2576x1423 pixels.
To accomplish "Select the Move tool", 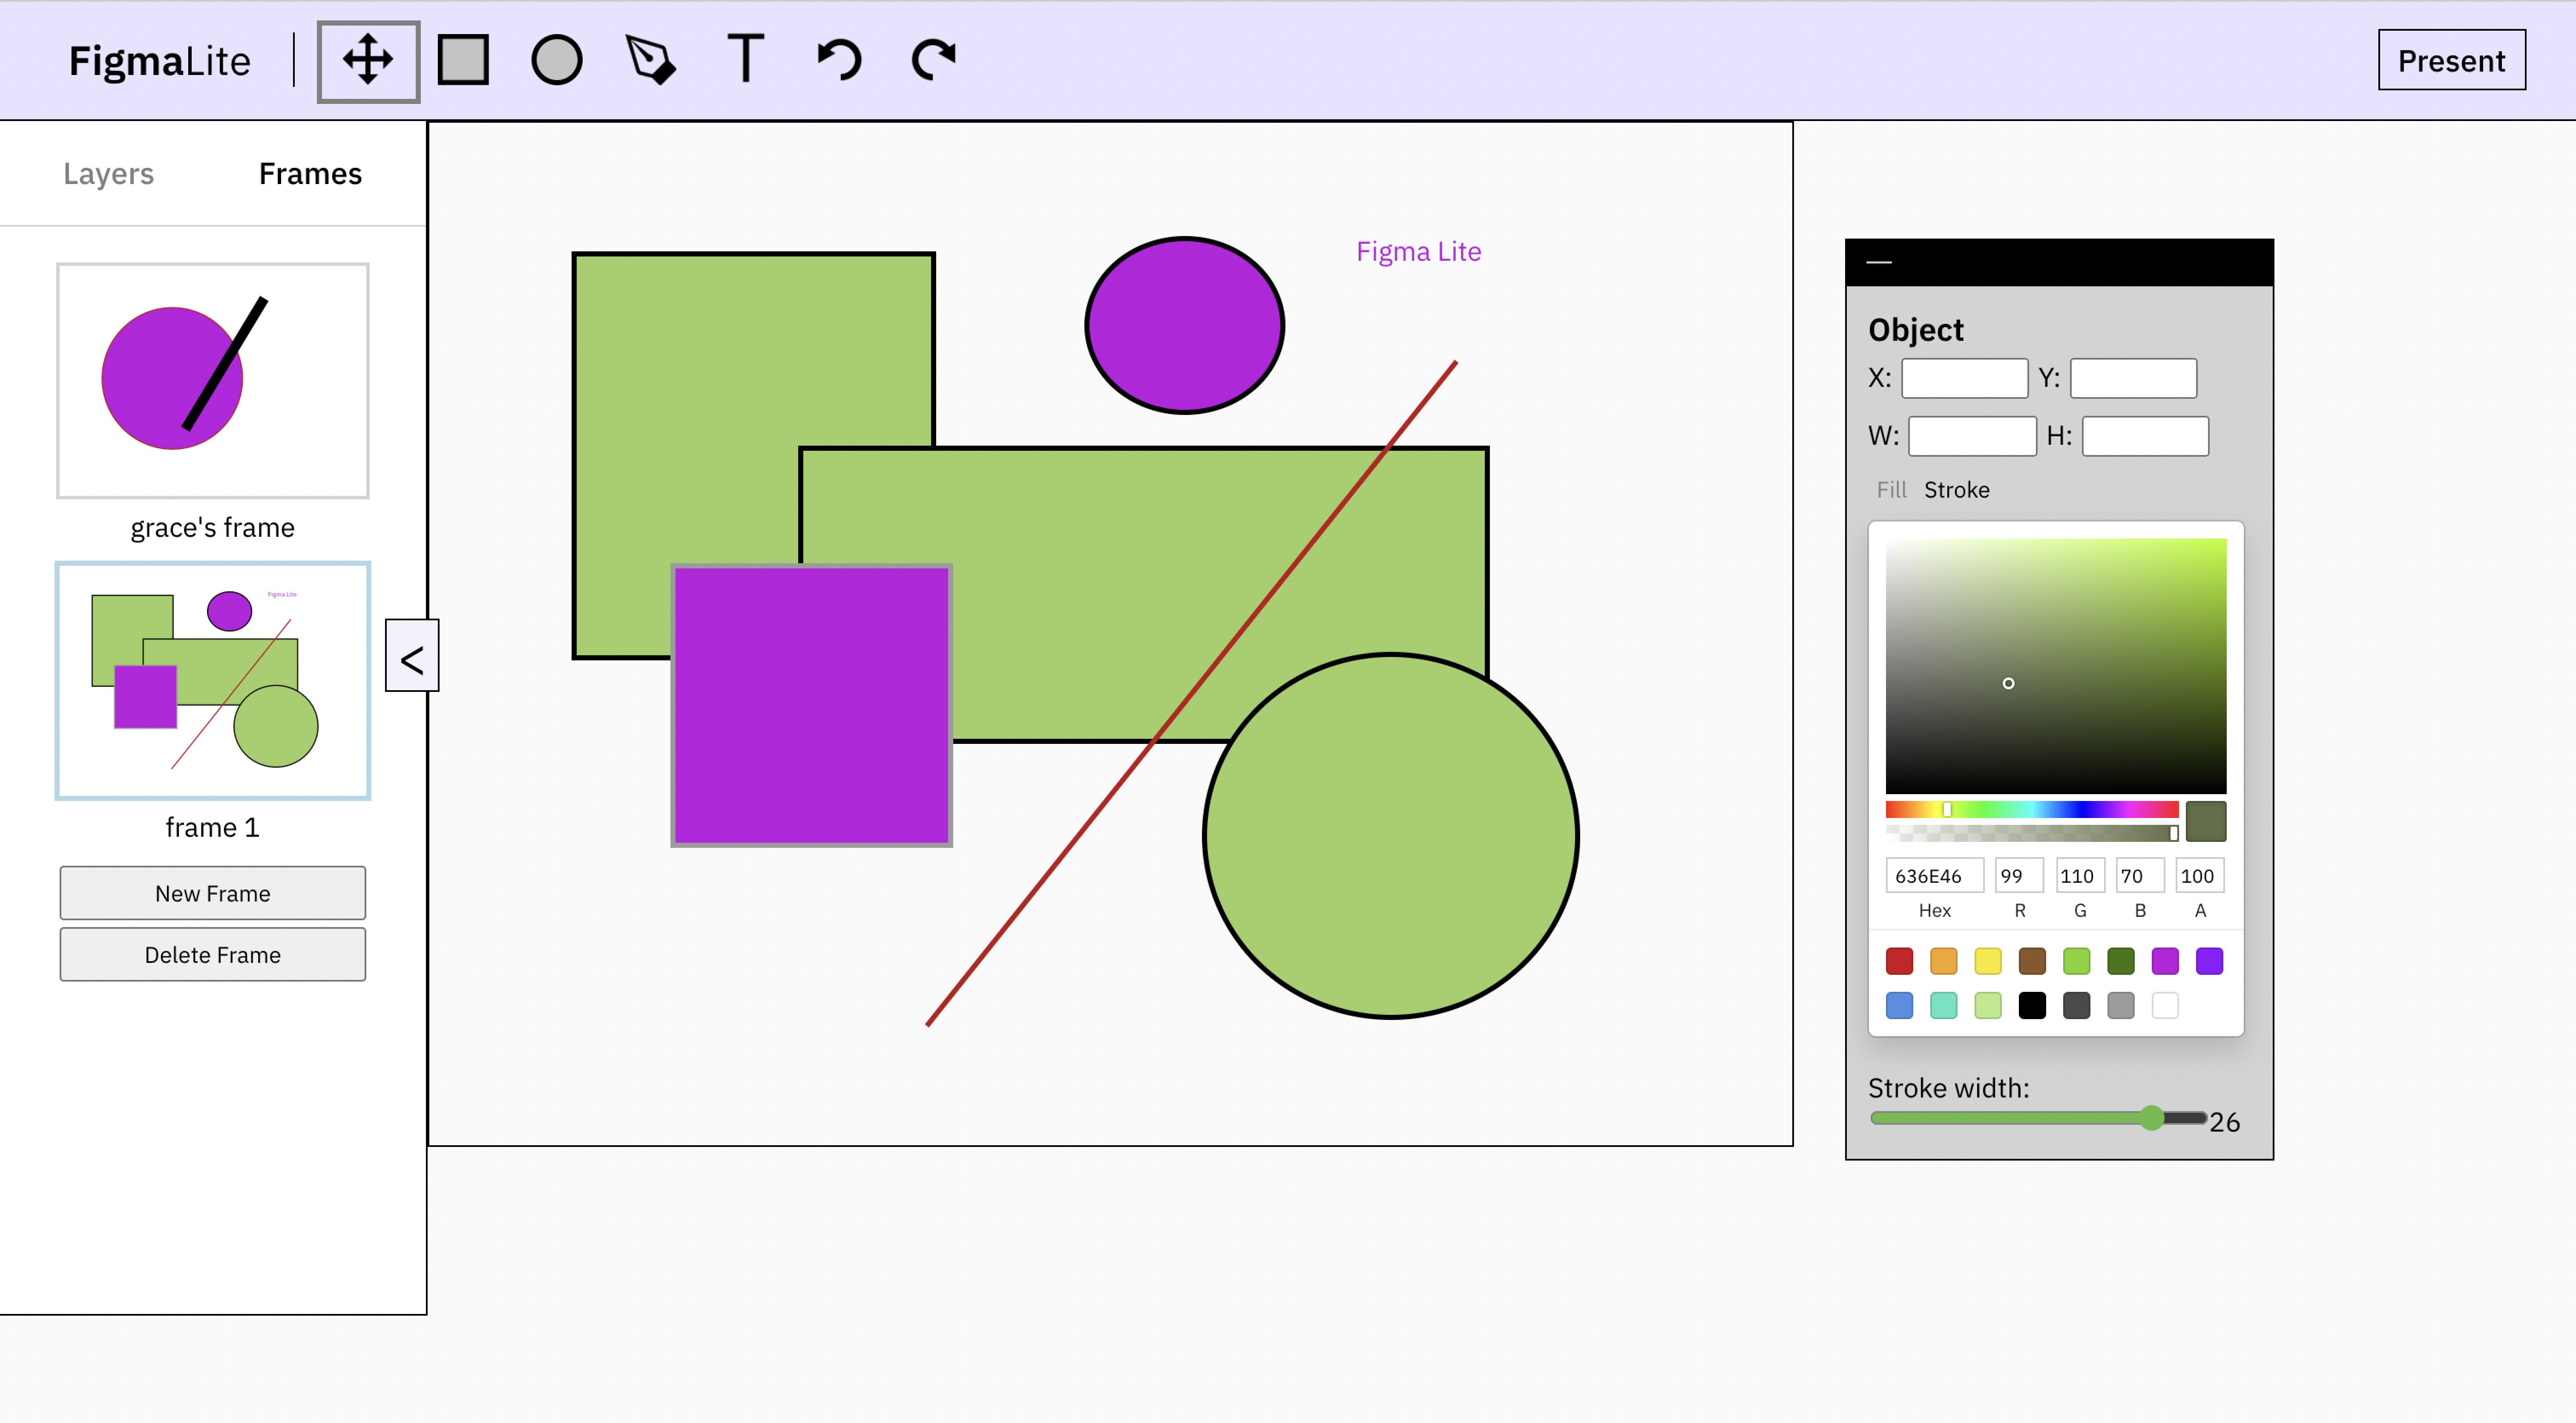I will [368, 61].
